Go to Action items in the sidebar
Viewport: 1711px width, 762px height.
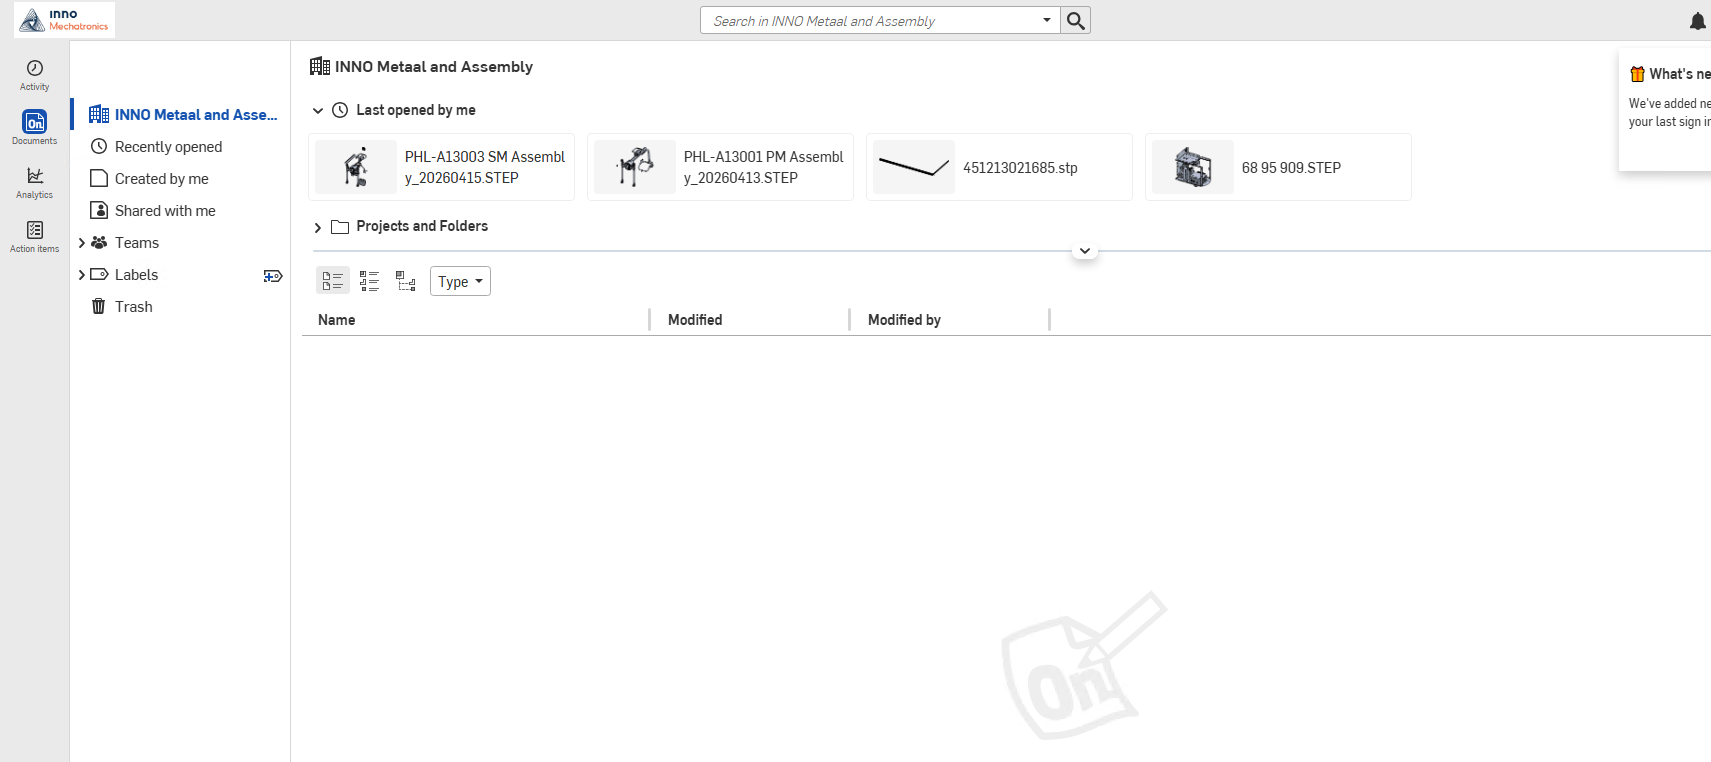(x=35, y=236)
